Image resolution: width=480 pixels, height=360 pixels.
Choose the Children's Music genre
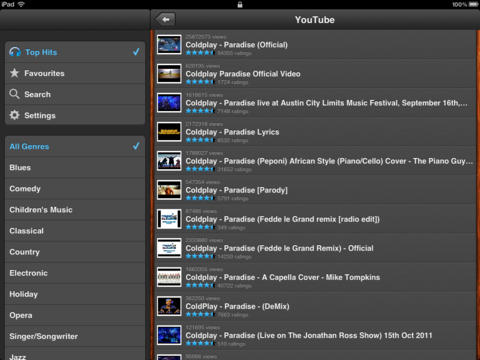pyautogui.click(x=75, y=210)
